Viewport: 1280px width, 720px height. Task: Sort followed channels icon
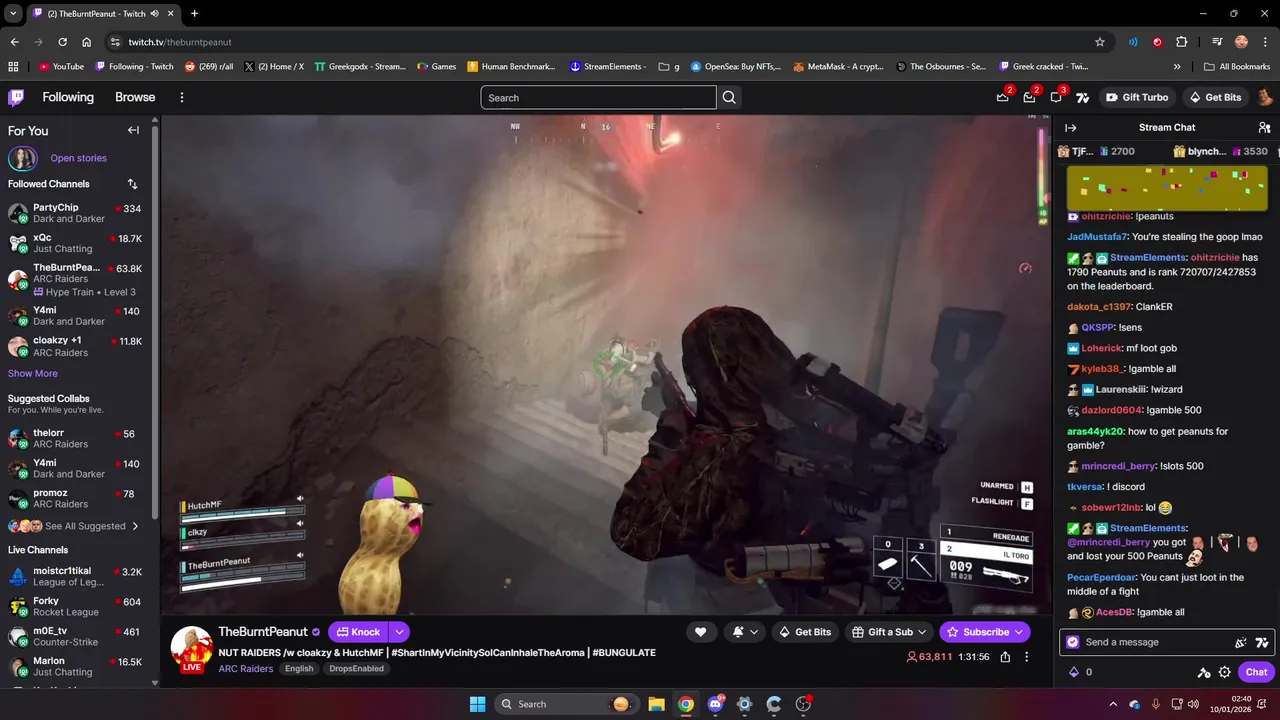[132, 184]
